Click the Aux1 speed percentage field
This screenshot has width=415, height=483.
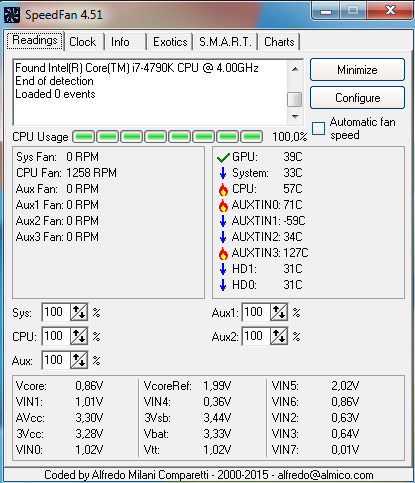256,312
